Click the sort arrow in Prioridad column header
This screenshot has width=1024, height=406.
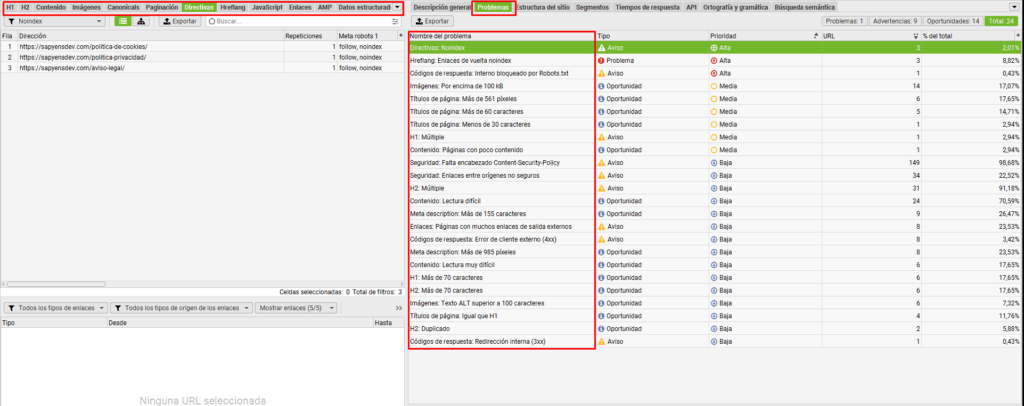point(815,36)
